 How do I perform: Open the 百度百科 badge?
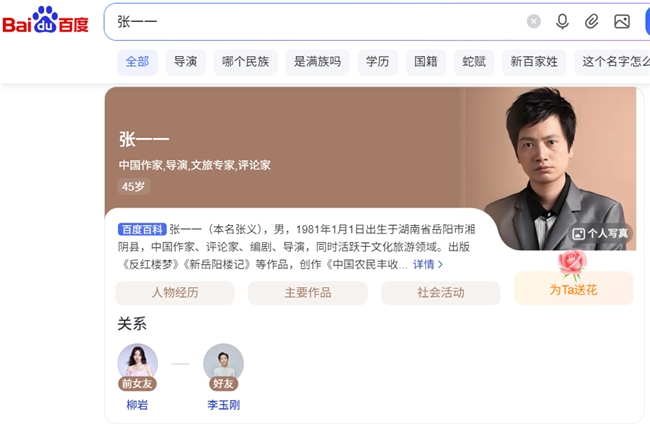pyautogui.click(x=142, y=229)
